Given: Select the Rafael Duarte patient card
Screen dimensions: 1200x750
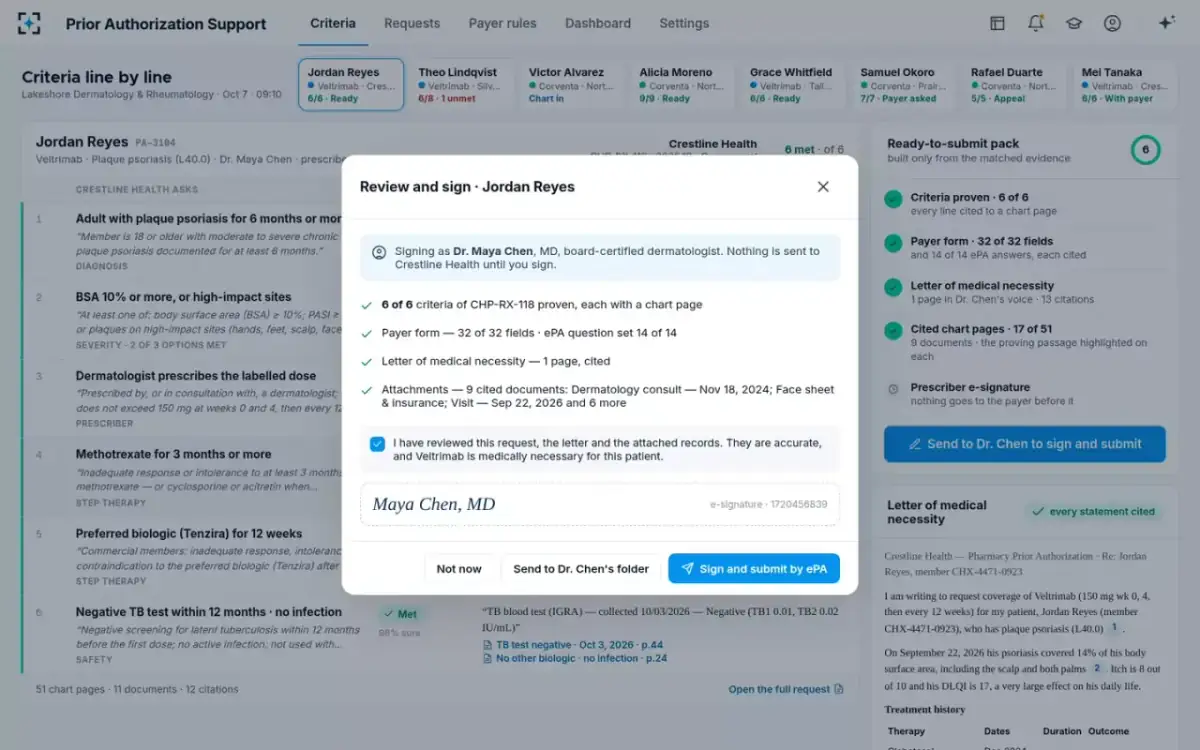Looking at the screenshot, I should click(x=1013, y=85).
